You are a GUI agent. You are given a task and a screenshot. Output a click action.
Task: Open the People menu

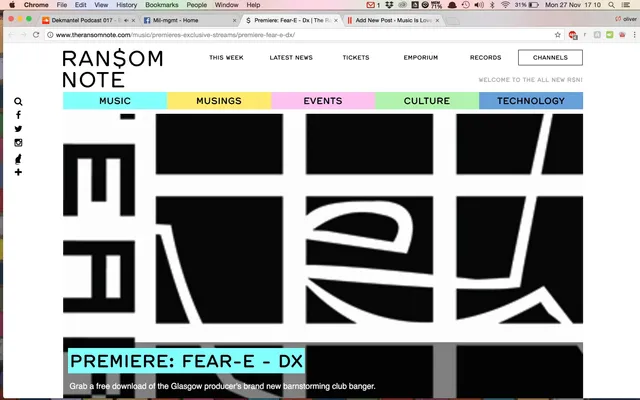tap(197, 5)
